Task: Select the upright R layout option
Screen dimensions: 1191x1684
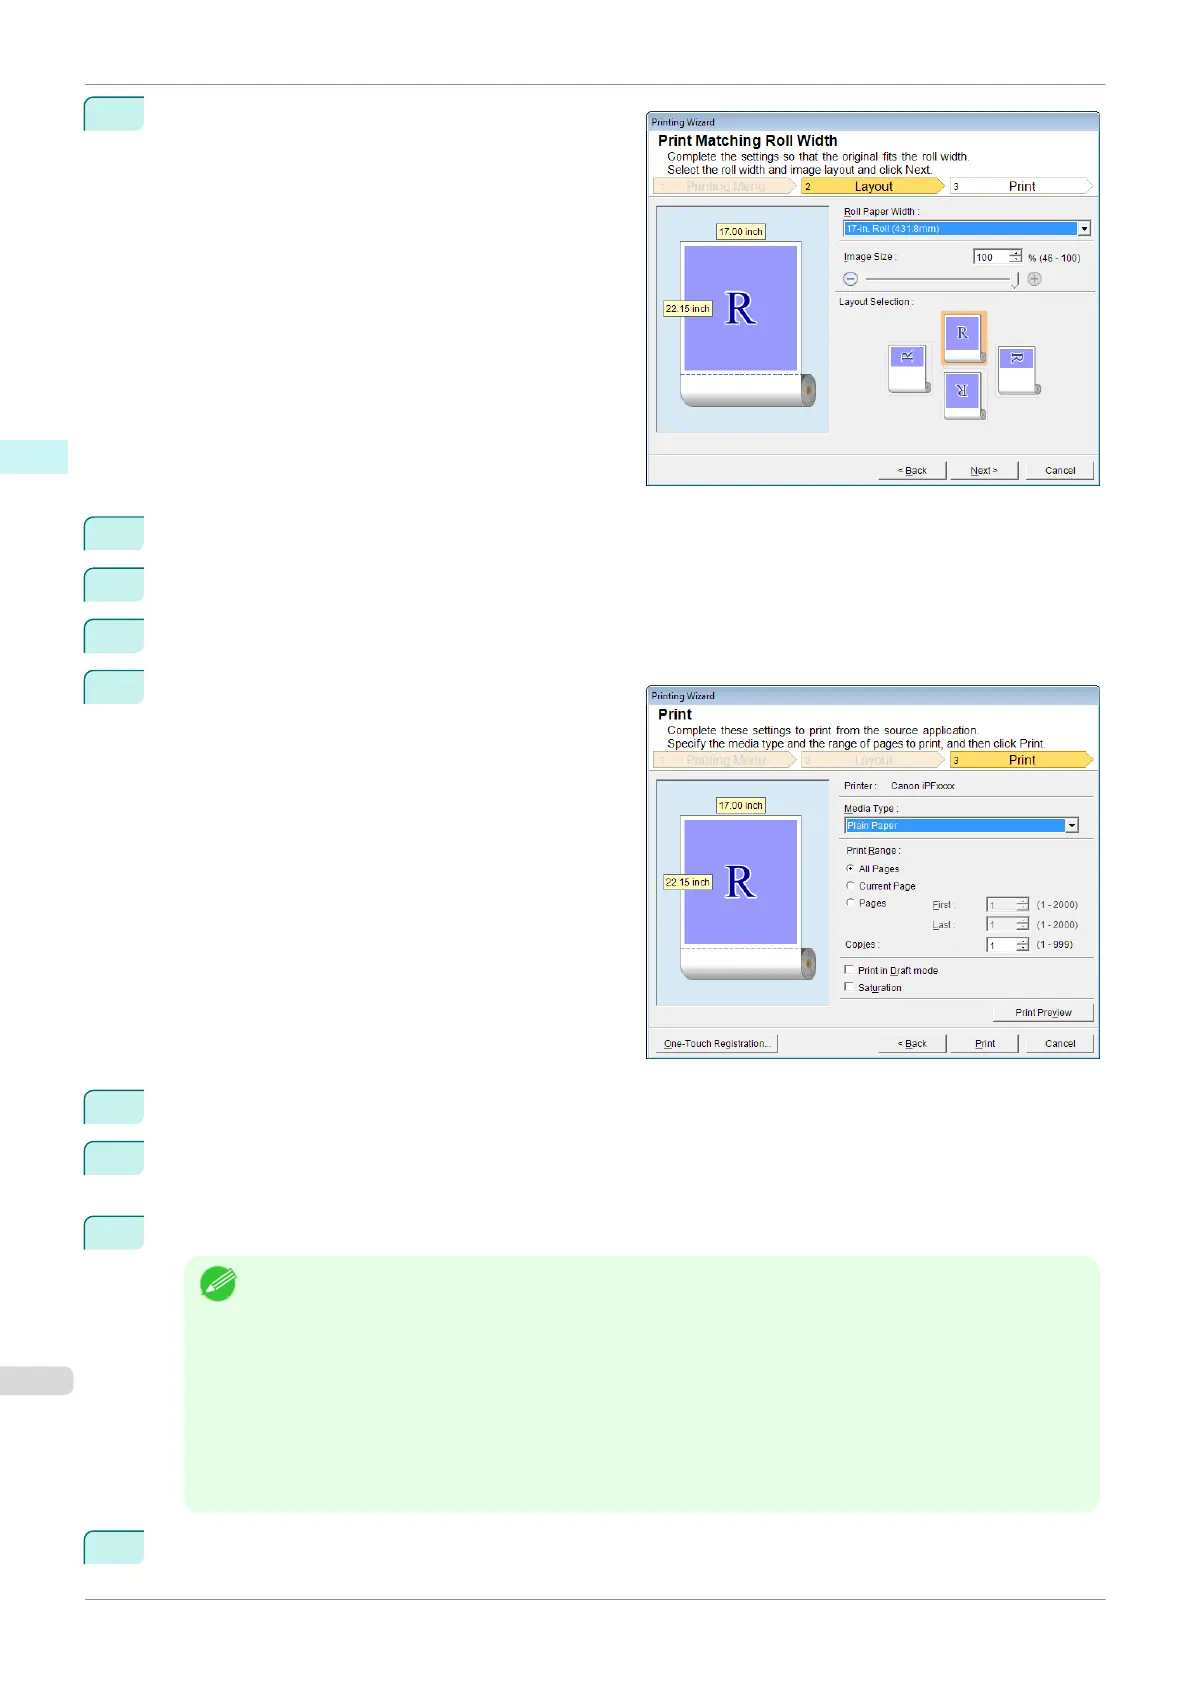Action: 963,339
